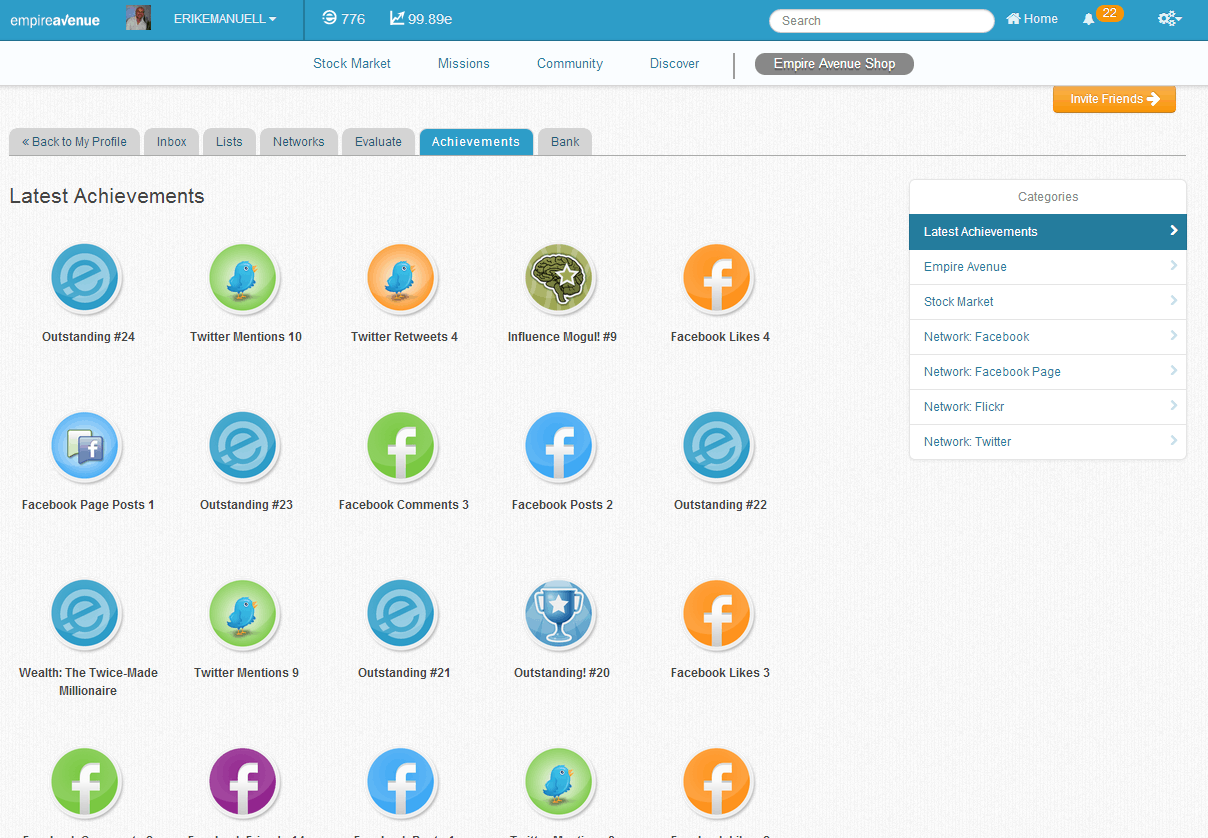1208x838 pixels.
Task: Select Network: Facebook category
Action: click(1048, 337)
